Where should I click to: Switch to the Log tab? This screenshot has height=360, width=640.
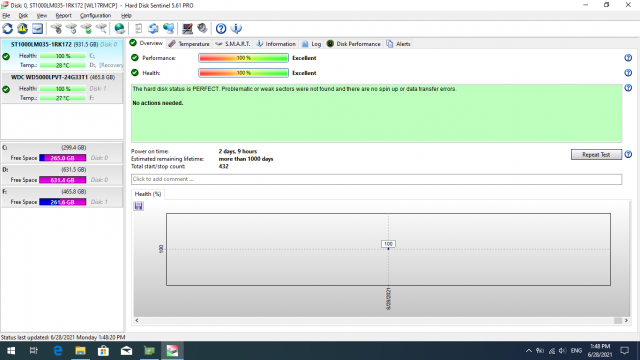pos(311,44)
